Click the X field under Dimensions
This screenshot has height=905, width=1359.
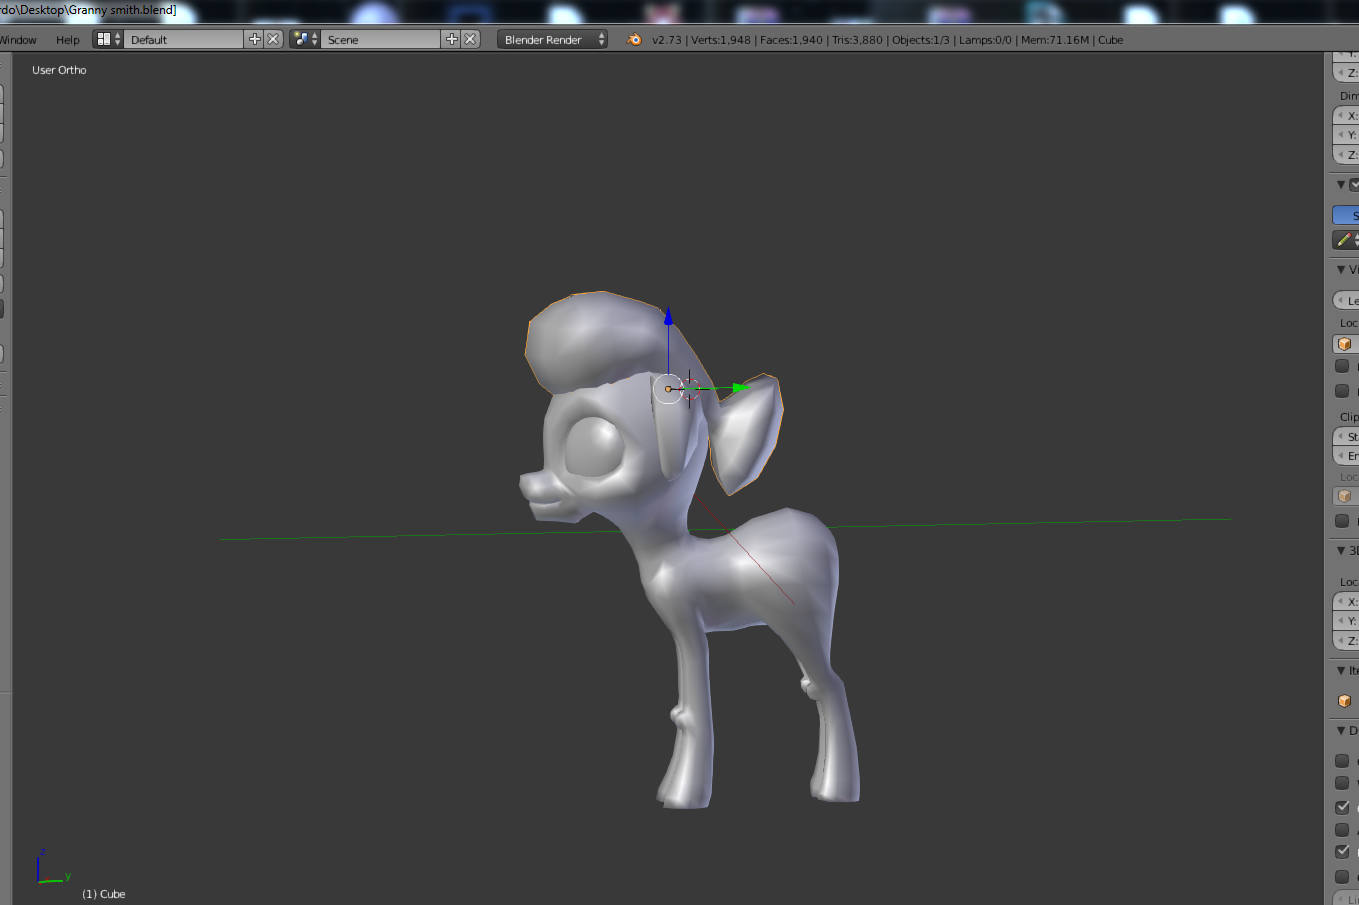pyautogui.click(x=1346, y=115)
